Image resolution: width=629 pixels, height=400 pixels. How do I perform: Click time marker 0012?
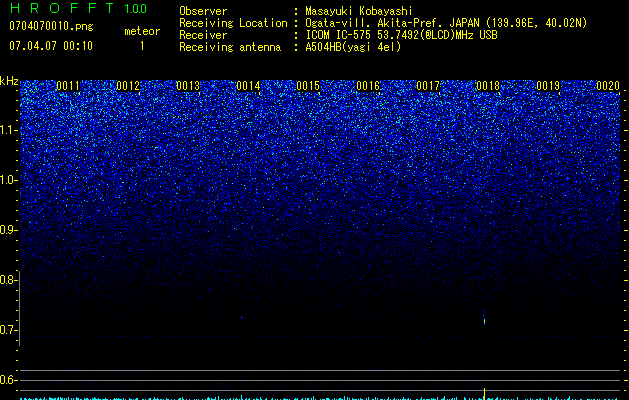click(x=128, y=86)
